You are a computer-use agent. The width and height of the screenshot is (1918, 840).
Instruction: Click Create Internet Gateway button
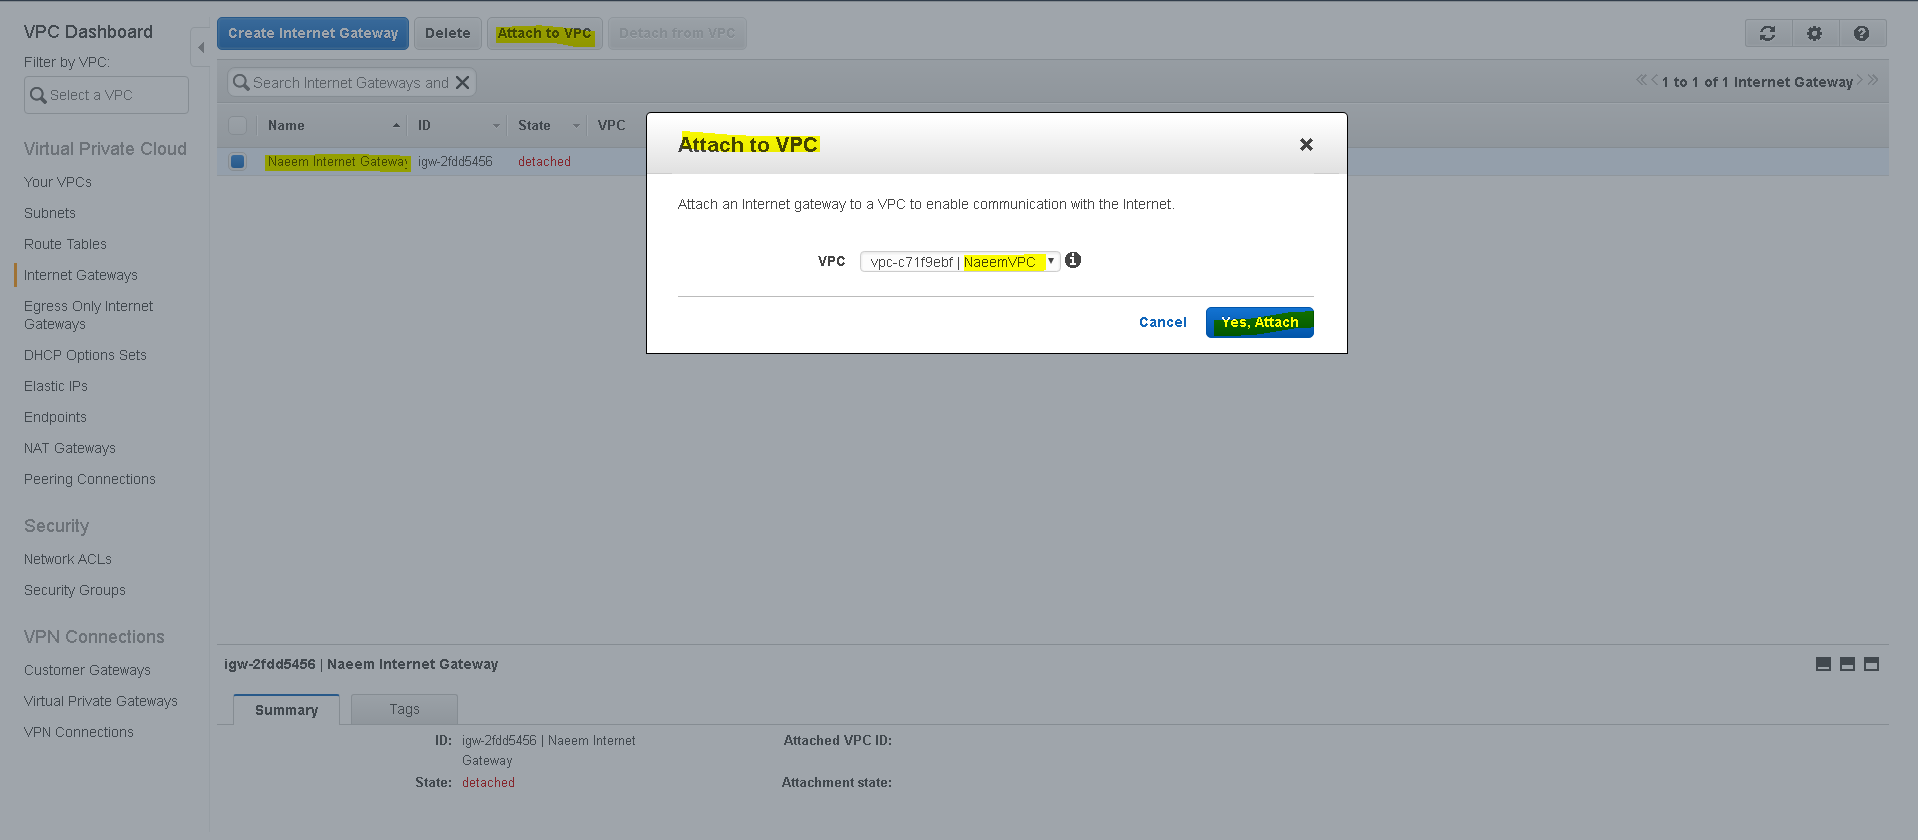[313, 33]
